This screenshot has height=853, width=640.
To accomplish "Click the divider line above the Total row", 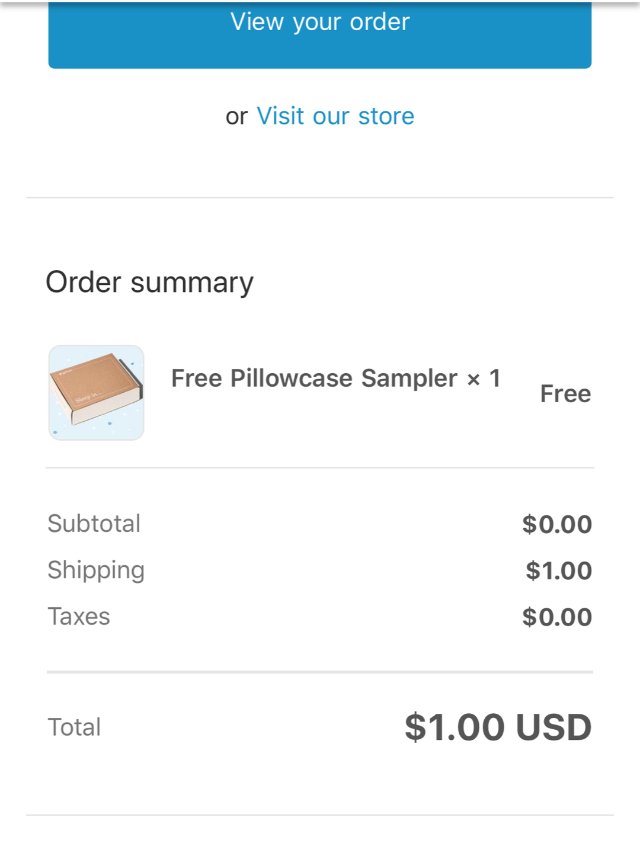I will point(320,672).
